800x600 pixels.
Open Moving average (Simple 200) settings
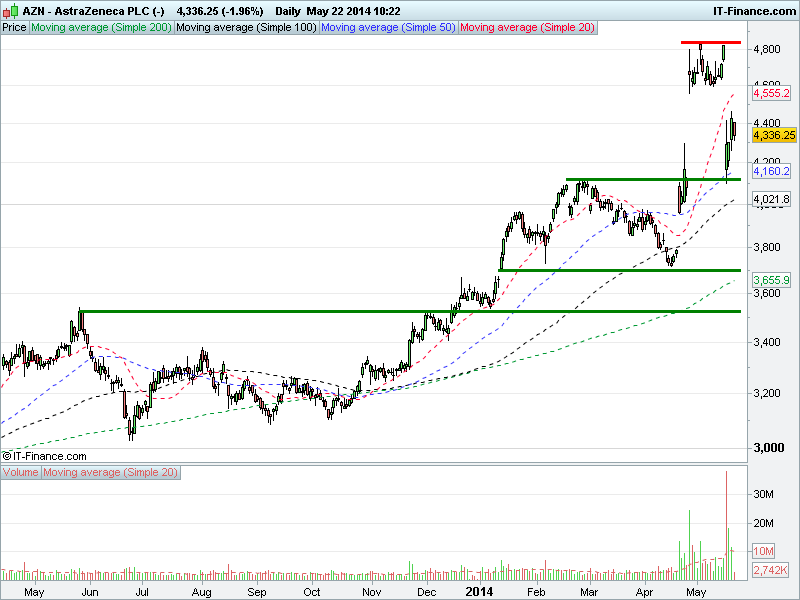click(101, 28)
